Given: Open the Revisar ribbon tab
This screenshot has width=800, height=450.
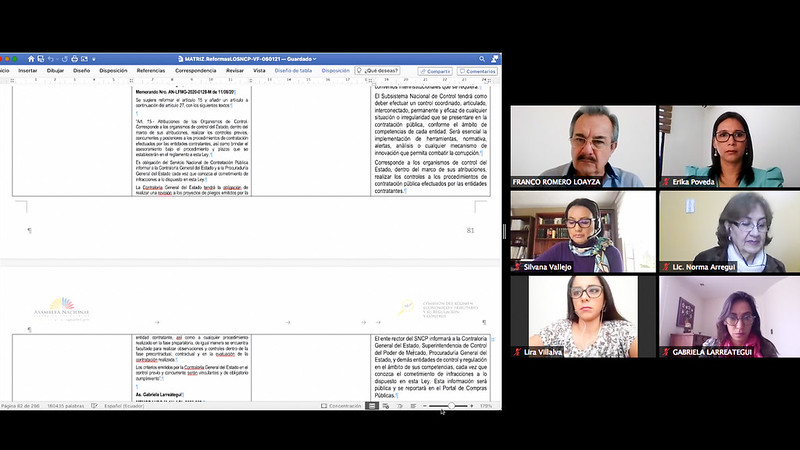Looking at the screenshot, I should [235, 71].
